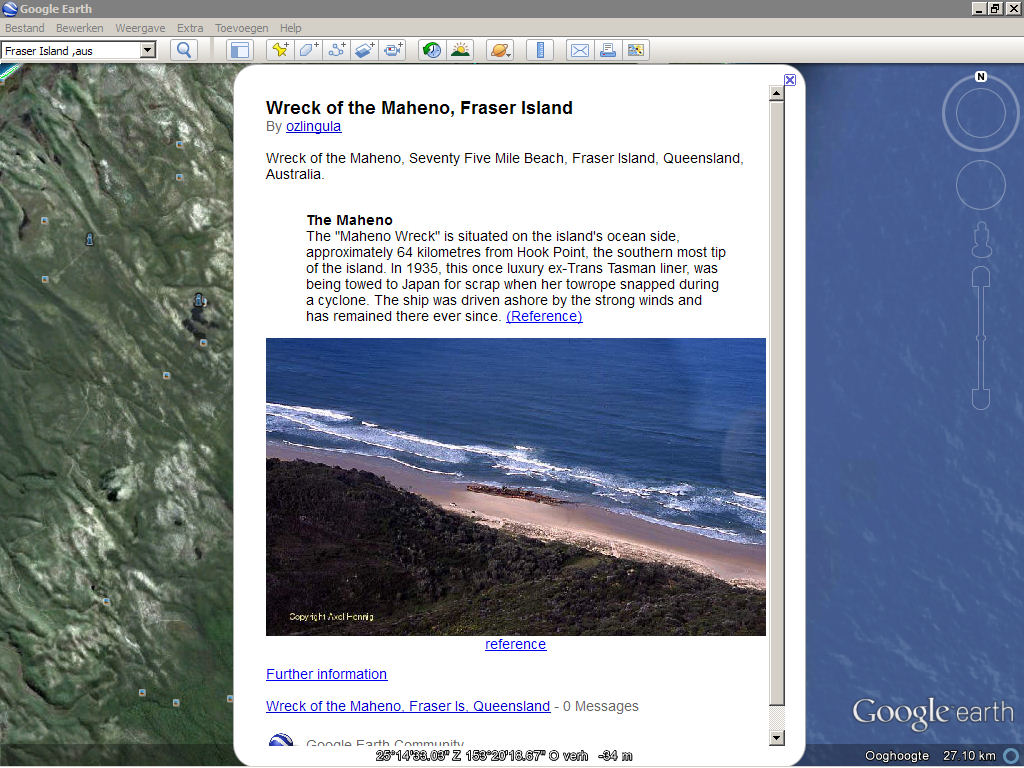Expand the search history dropdown arrow

148,50
